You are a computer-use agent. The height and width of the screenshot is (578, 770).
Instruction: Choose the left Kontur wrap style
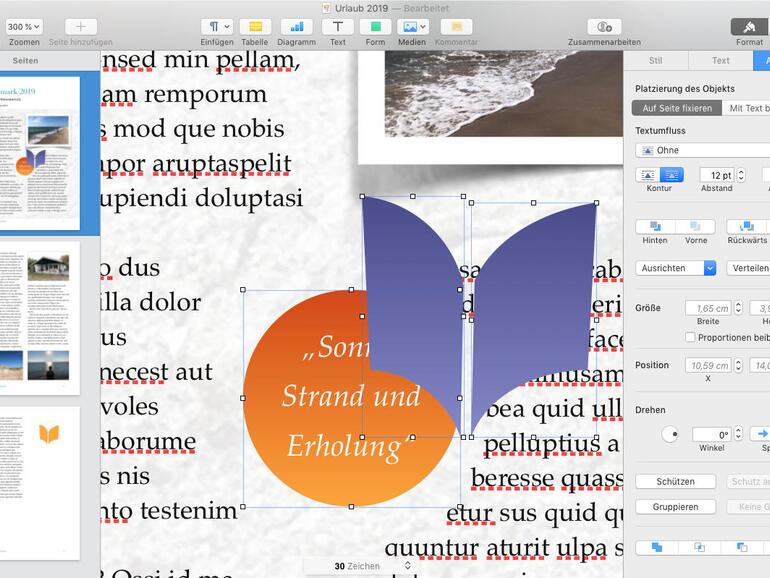[x=648, y=175]
